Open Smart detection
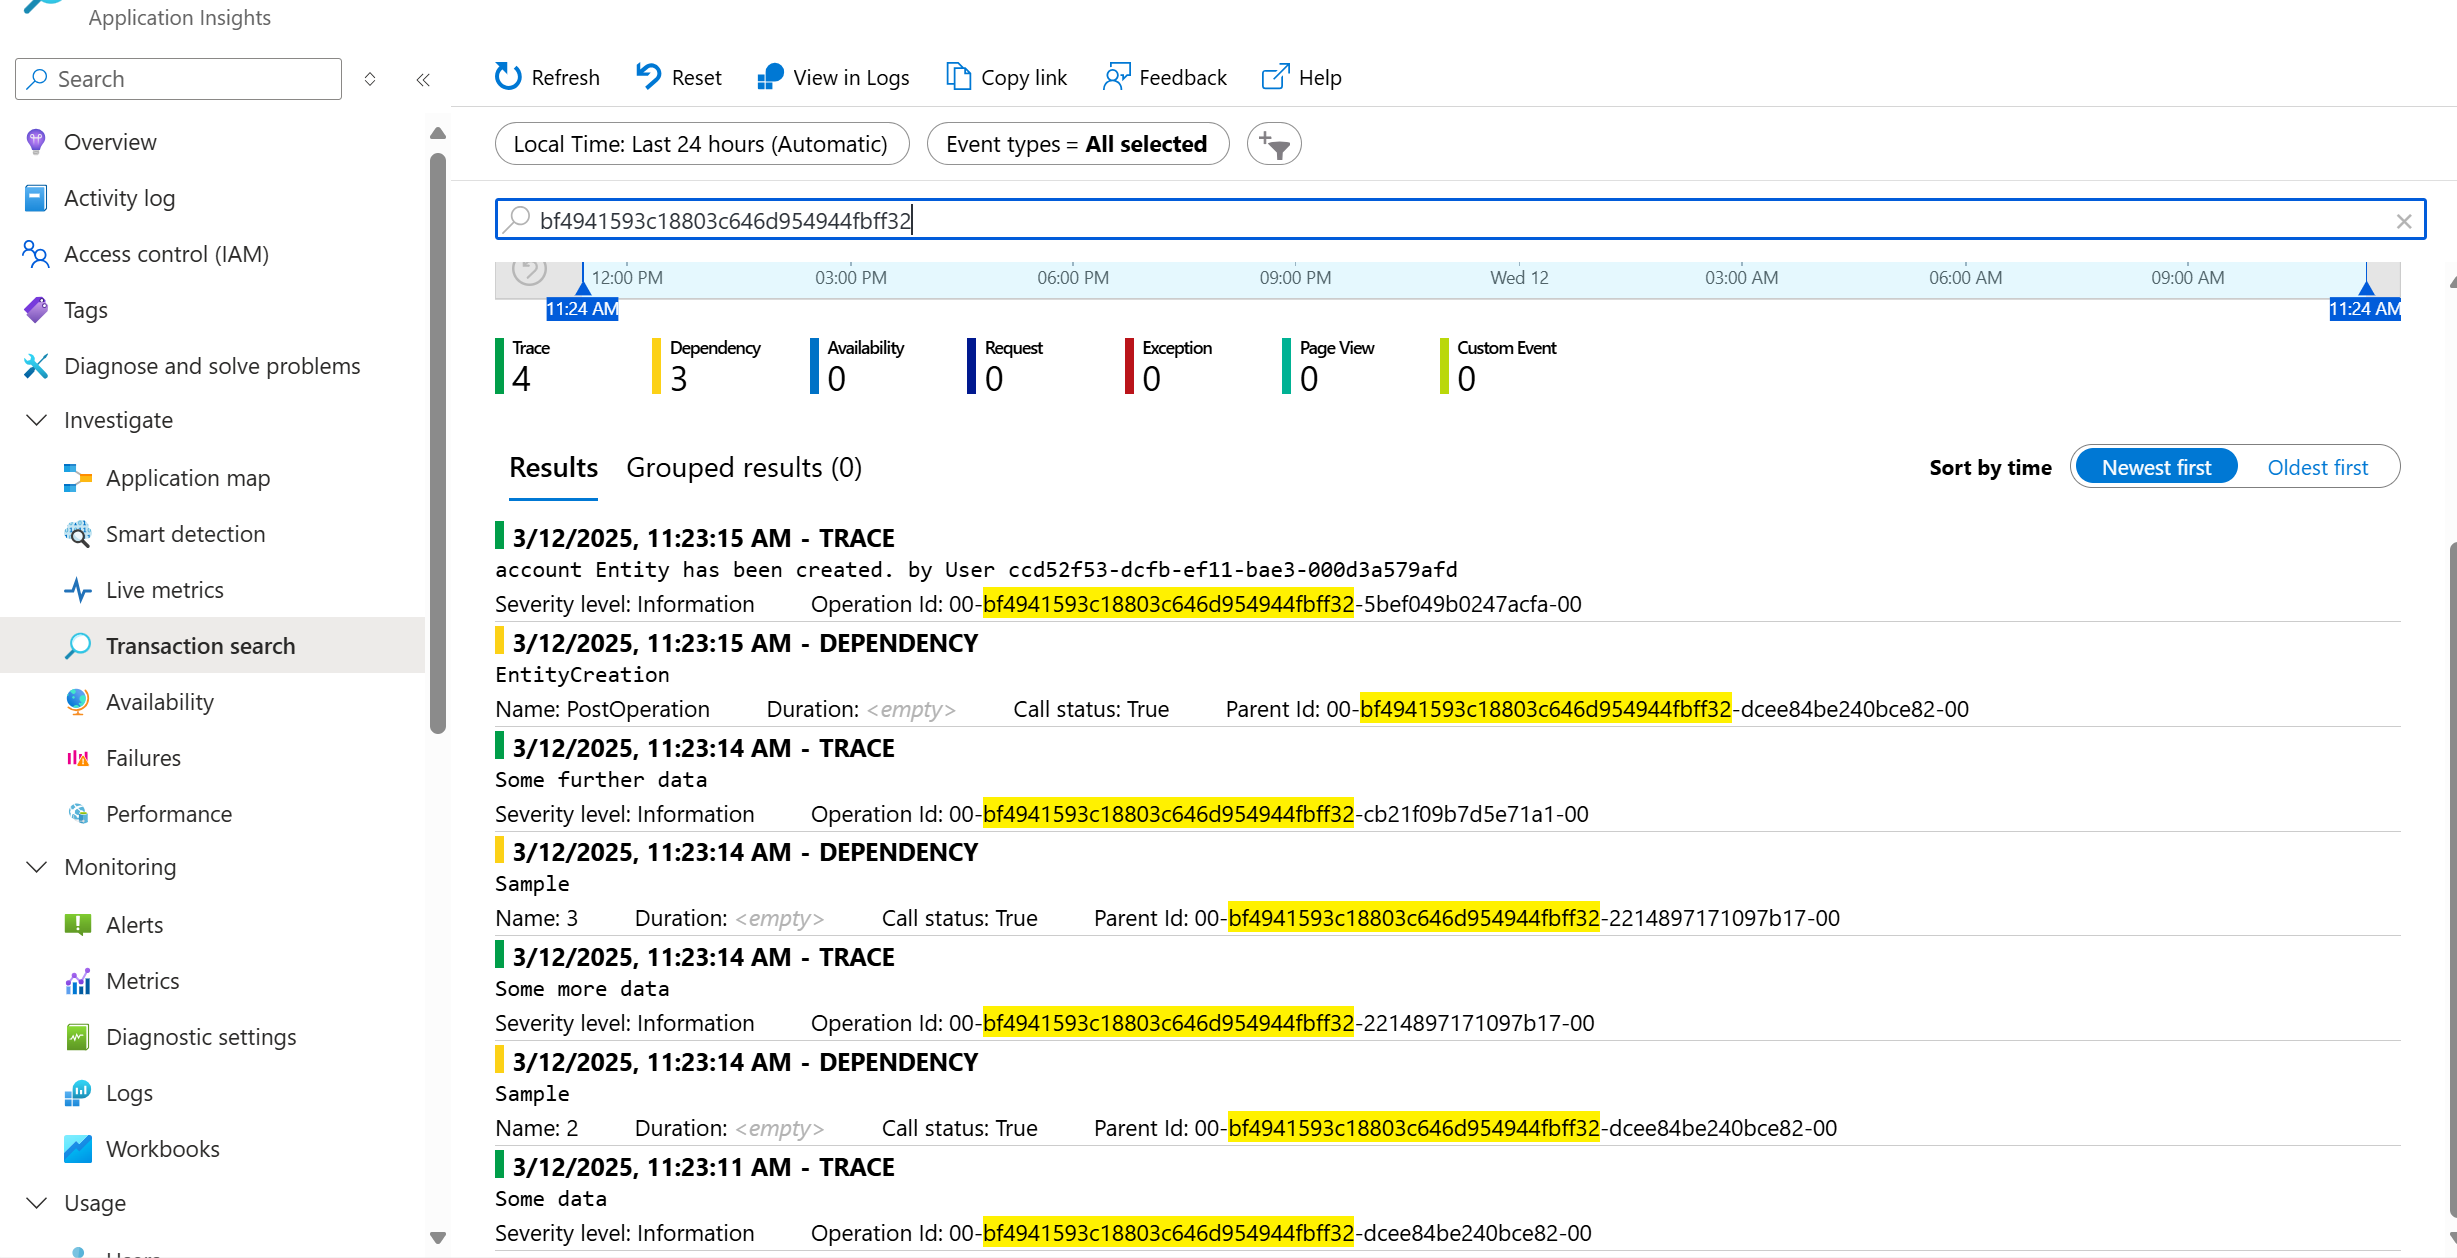The width and height of the screenshot is (2457, 1258). click(x=185, y=534)
